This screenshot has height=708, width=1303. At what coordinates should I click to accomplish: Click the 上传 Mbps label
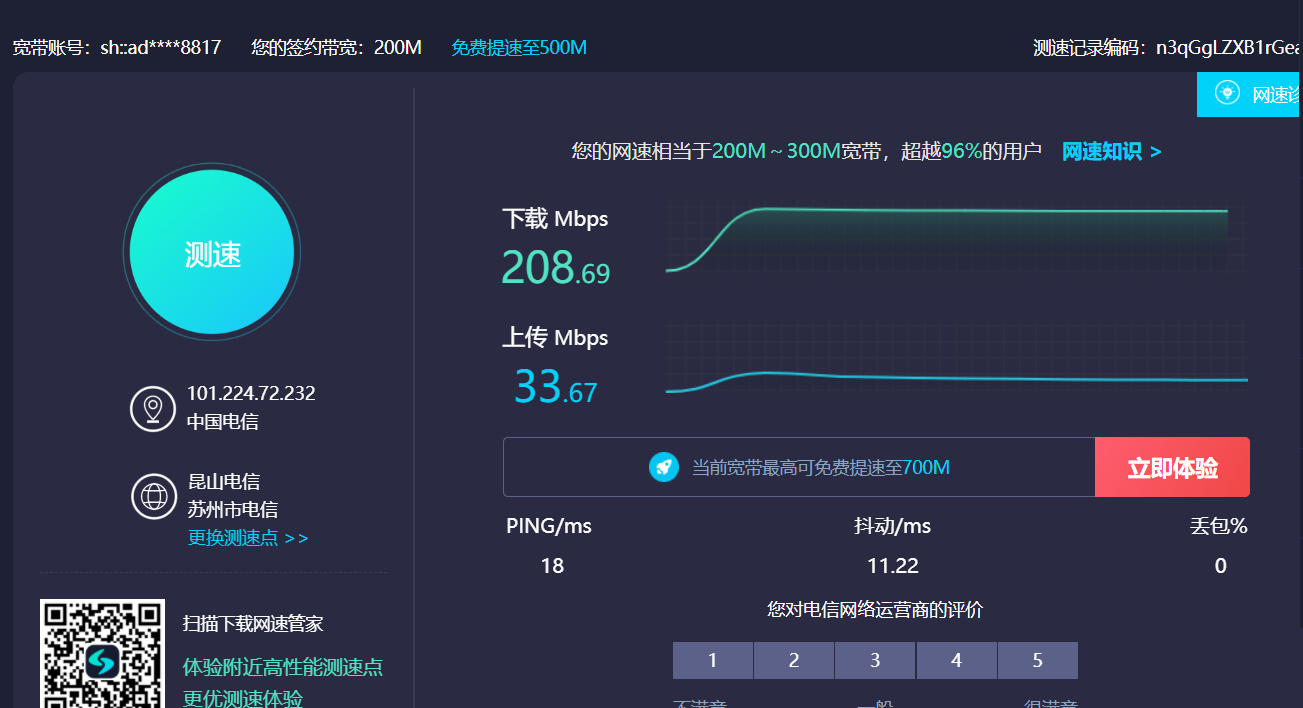coord(555,338)
